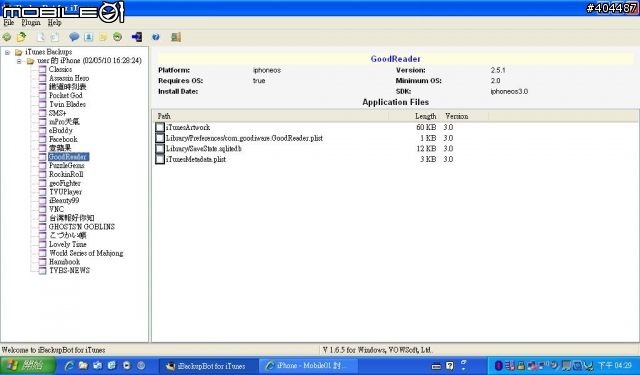
Task: Sort by the Length column header
Action: coord(414,116)
